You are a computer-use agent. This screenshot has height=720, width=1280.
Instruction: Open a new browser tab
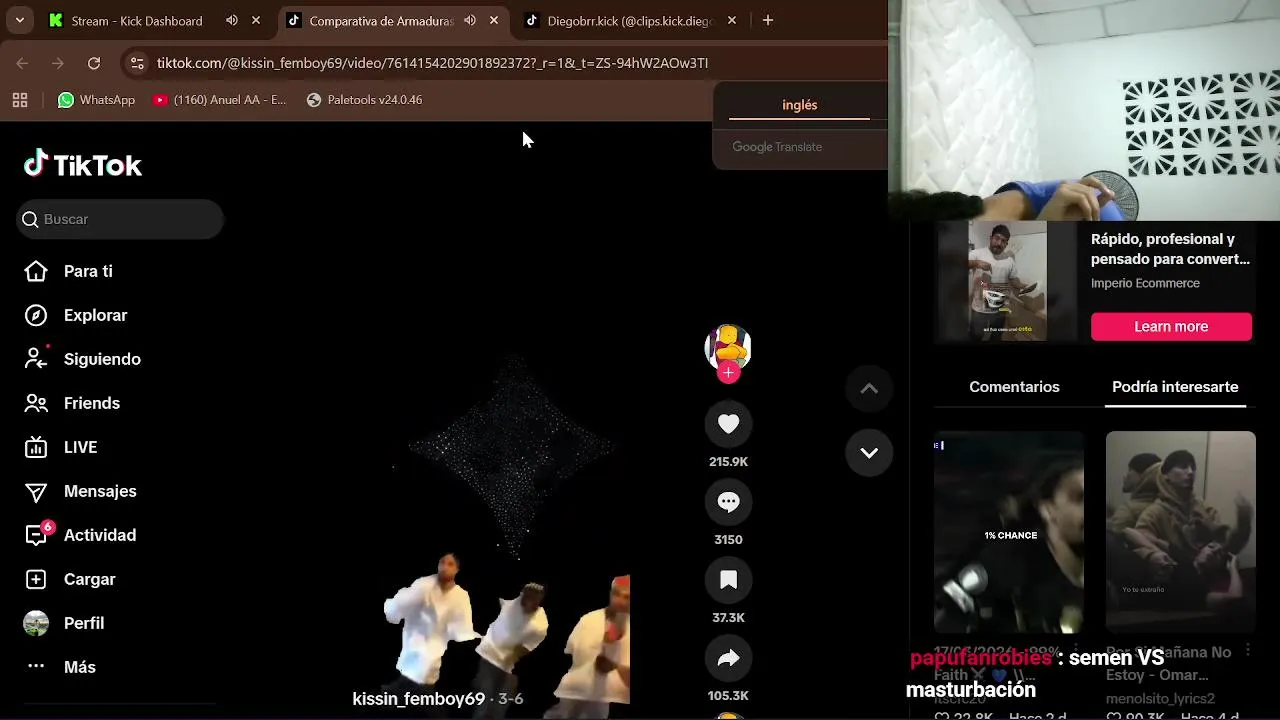(x=768, y=20)
